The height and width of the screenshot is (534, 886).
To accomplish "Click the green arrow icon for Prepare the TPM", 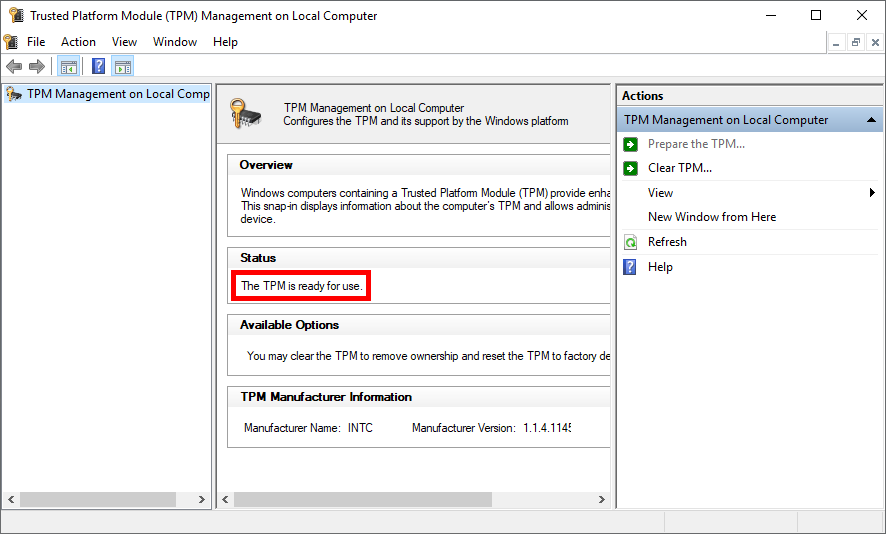I will coord(631,144).
